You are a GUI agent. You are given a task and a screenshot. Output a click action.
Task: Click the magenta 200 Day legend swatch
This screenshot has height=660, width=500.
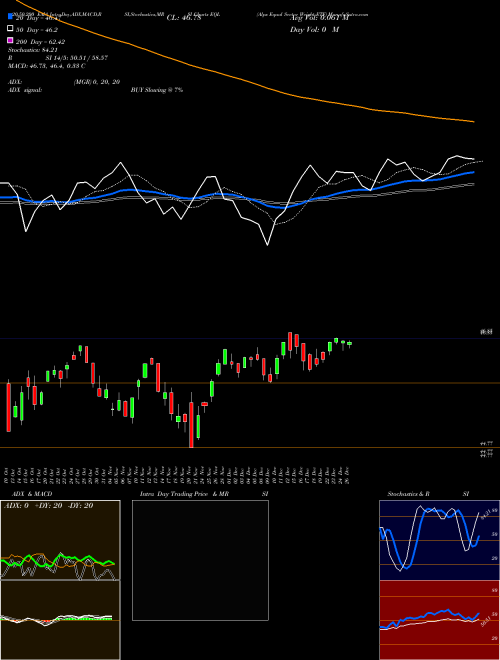[x=11, y=40]
